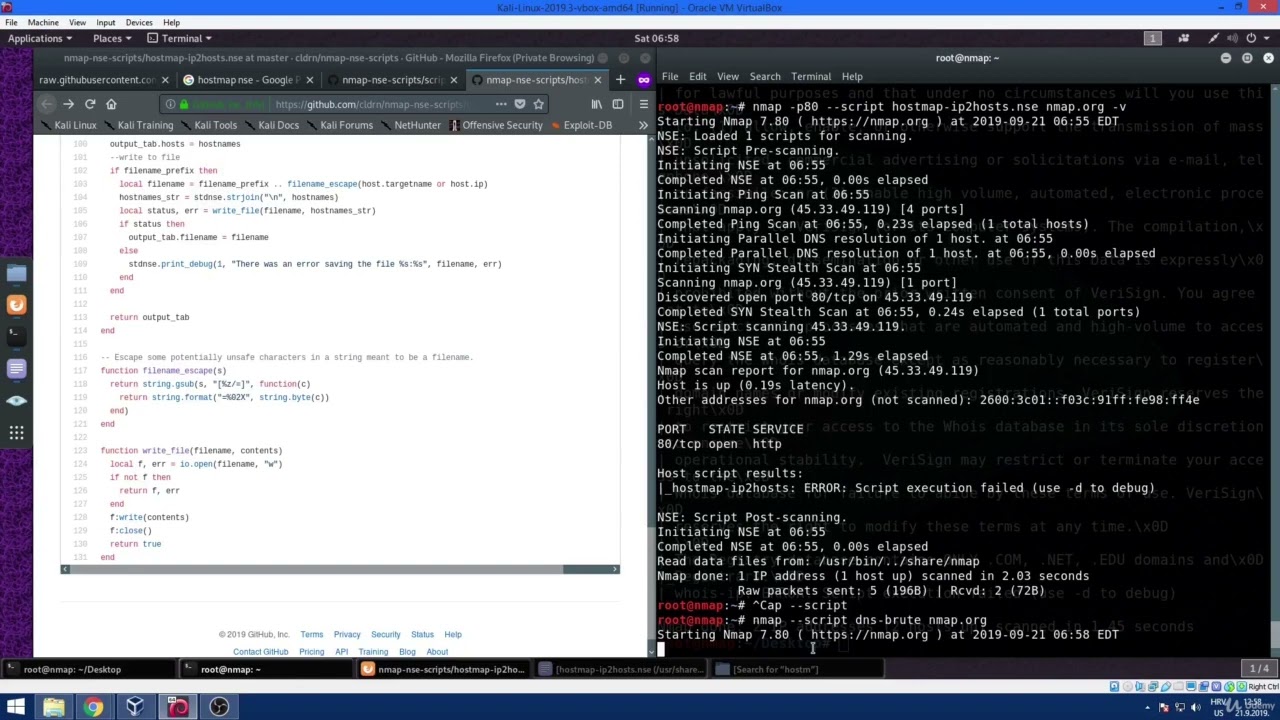Open the VirtualBox Devices menu
1280x720 pixels.
click(x=139, y=22)
